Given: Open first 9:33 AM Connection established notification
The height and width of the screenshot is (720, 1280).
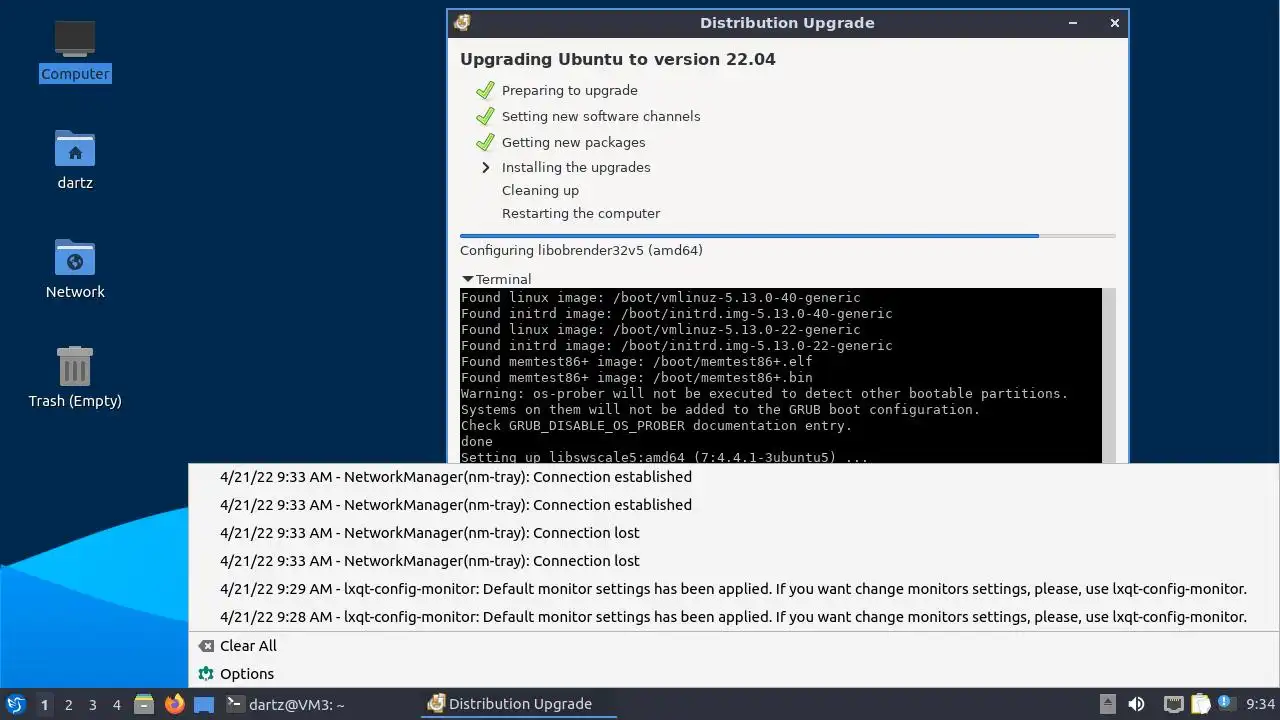Looking at the screenshot, I should coord(733,477).
